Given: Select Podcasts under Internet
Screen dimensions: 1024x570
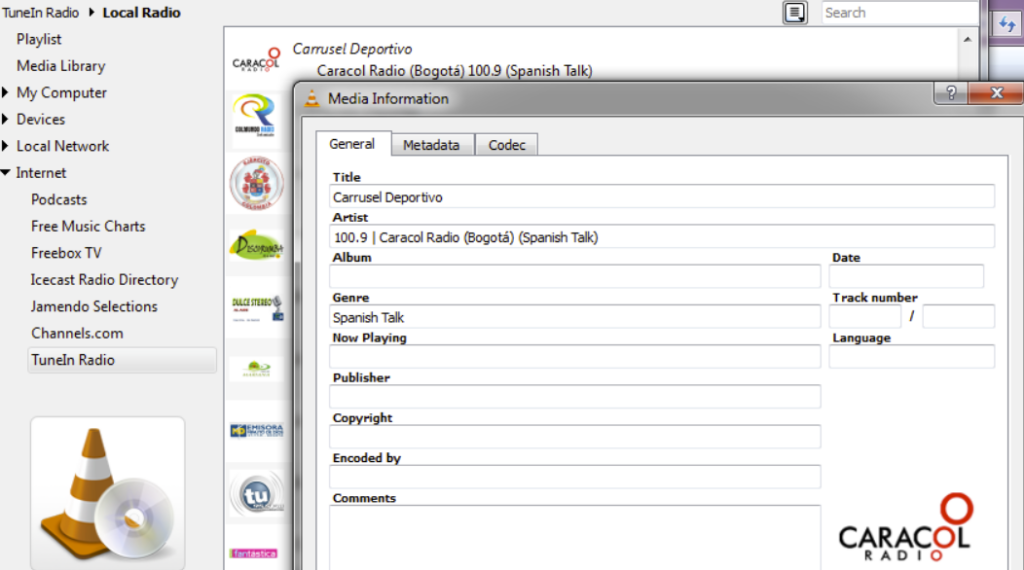Looking at the screenshot, I should click(x=59, y=200).
